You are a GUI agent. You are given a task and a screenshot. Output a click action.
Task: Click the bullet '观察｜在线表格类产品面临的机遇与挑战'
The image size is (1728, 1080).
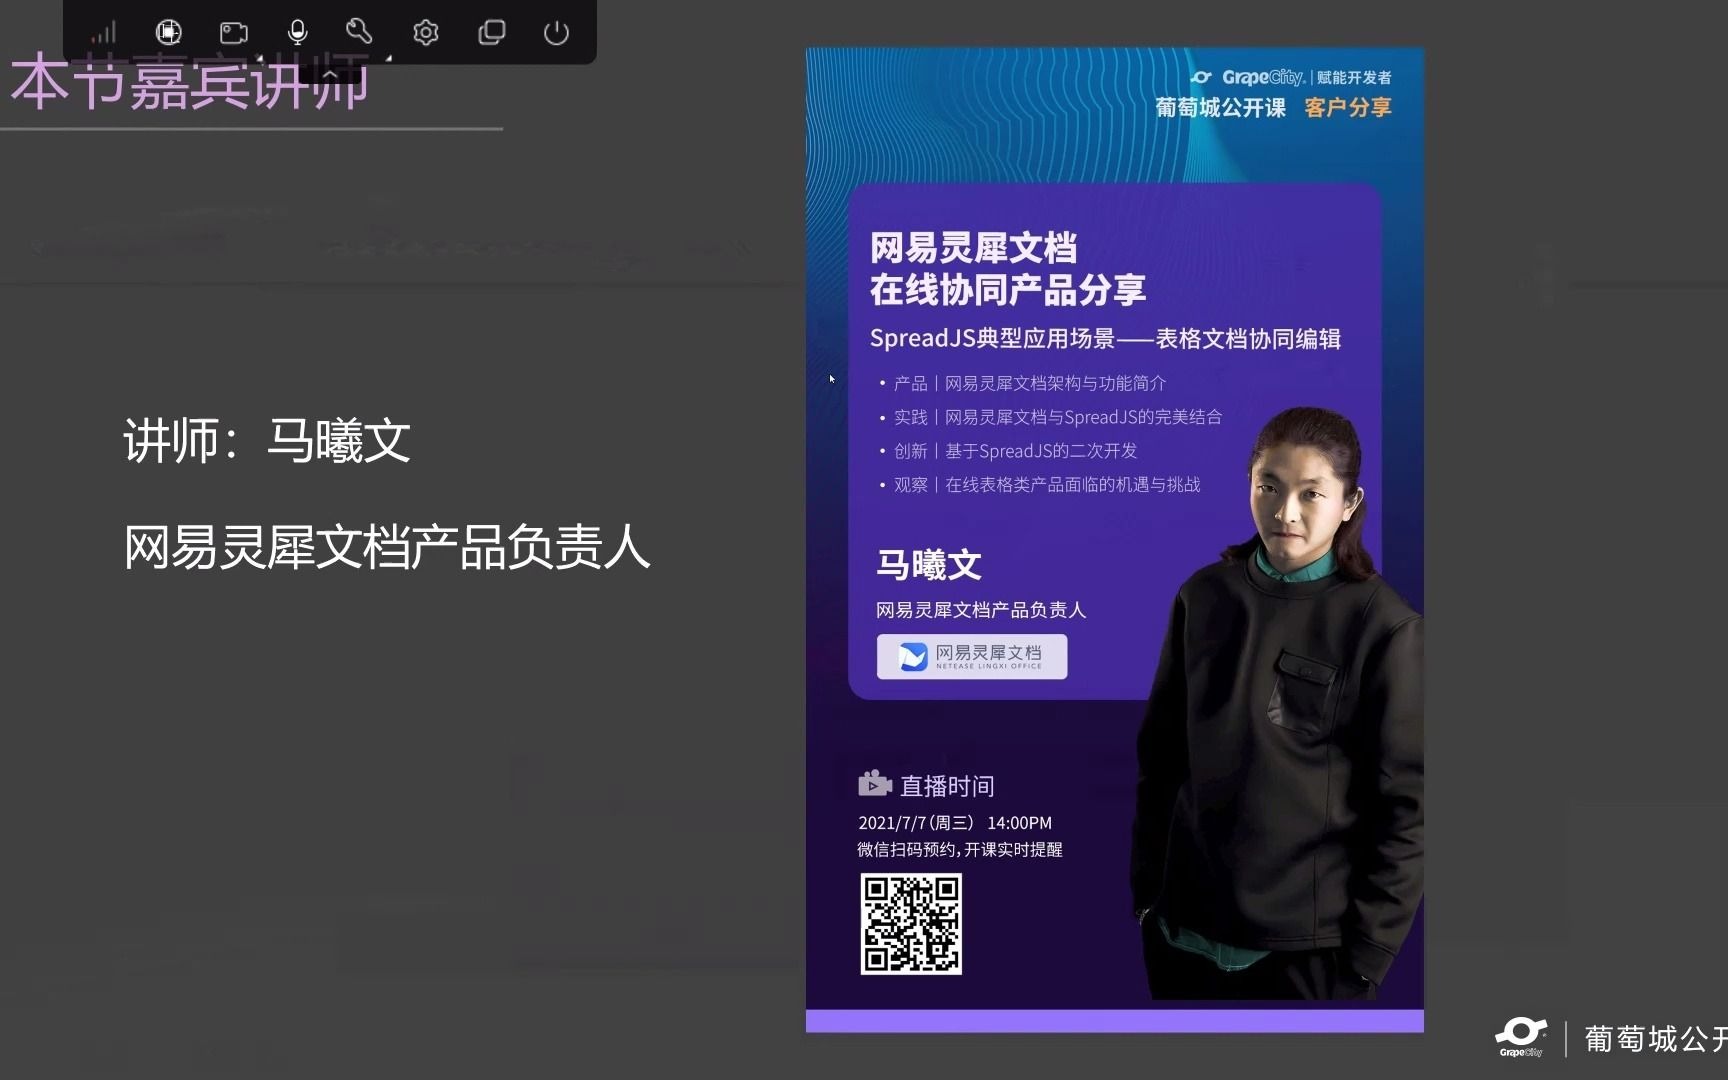tap(1047, 485)
